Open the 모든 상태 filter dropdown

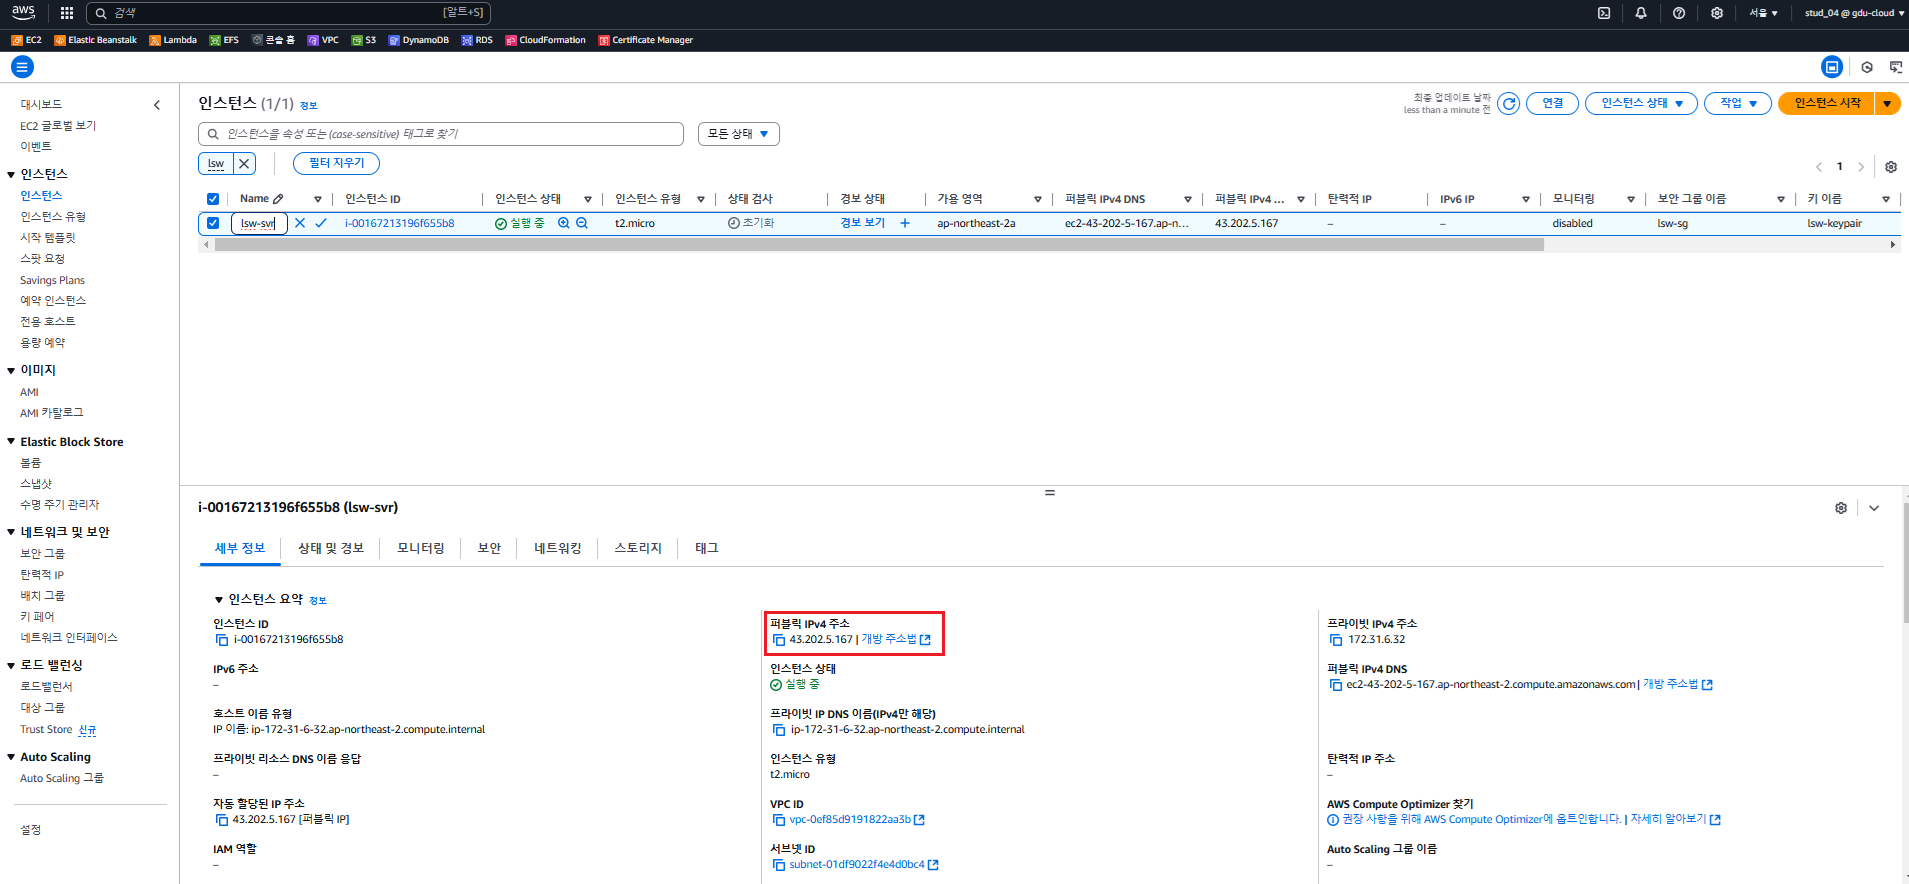(738, 134)
